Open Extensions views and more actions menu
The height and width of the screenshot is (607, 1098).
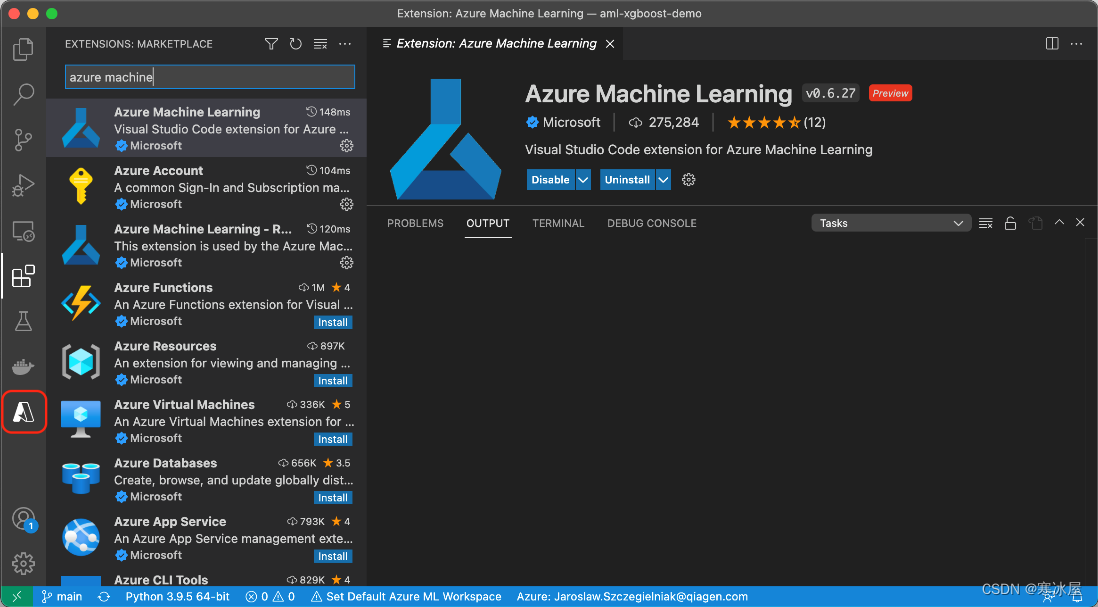345,44
